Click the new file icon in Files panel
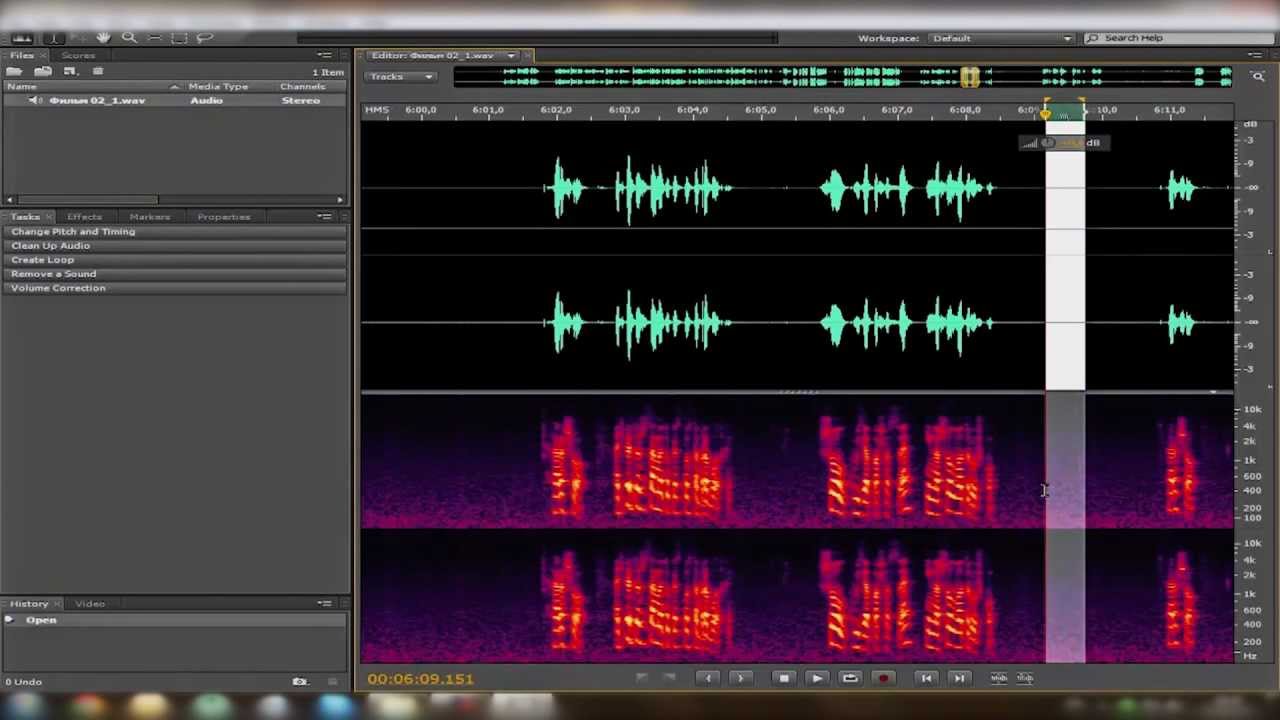Image resolution: width=1280 pixels, height=720 pixels. click(x=70, y=71)
